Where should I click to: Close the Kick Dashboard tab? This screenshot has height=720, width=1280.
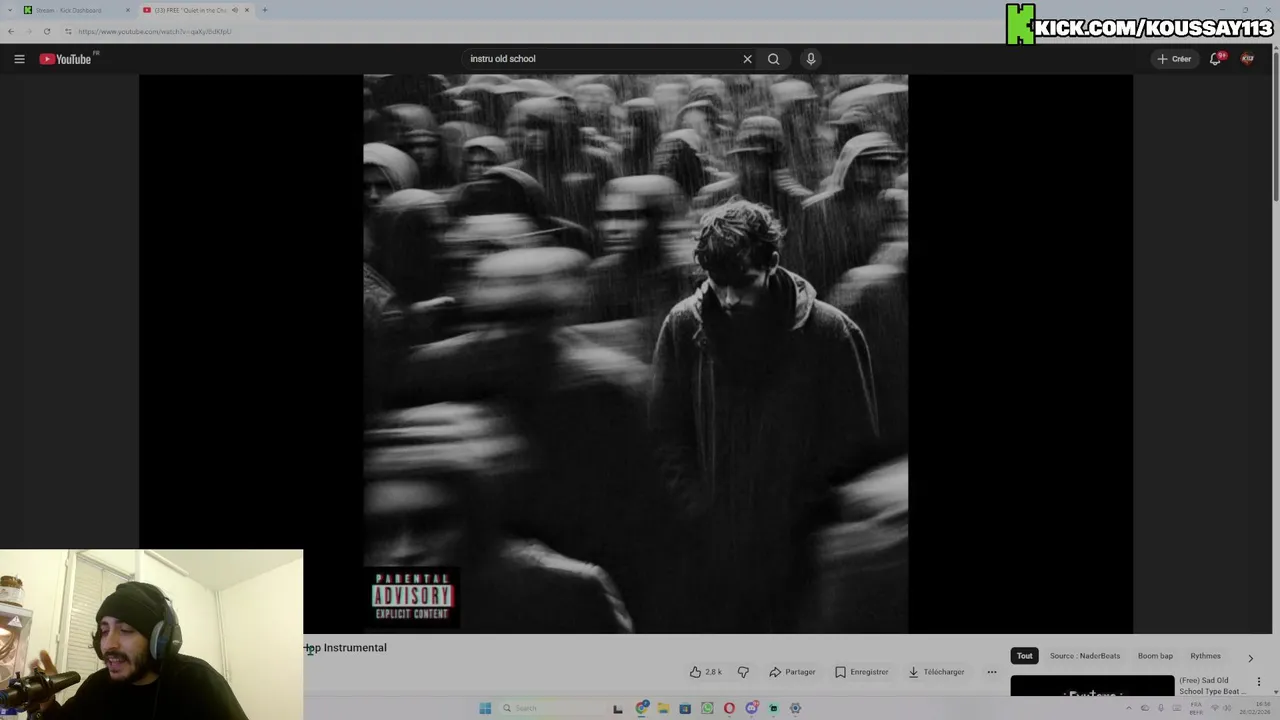click(x=127, y=10)
